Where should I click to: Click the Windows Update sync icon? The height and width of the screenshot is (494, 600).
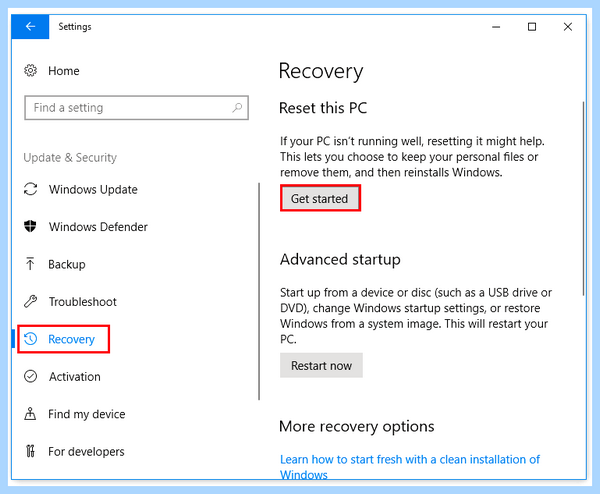coord(31,189)
